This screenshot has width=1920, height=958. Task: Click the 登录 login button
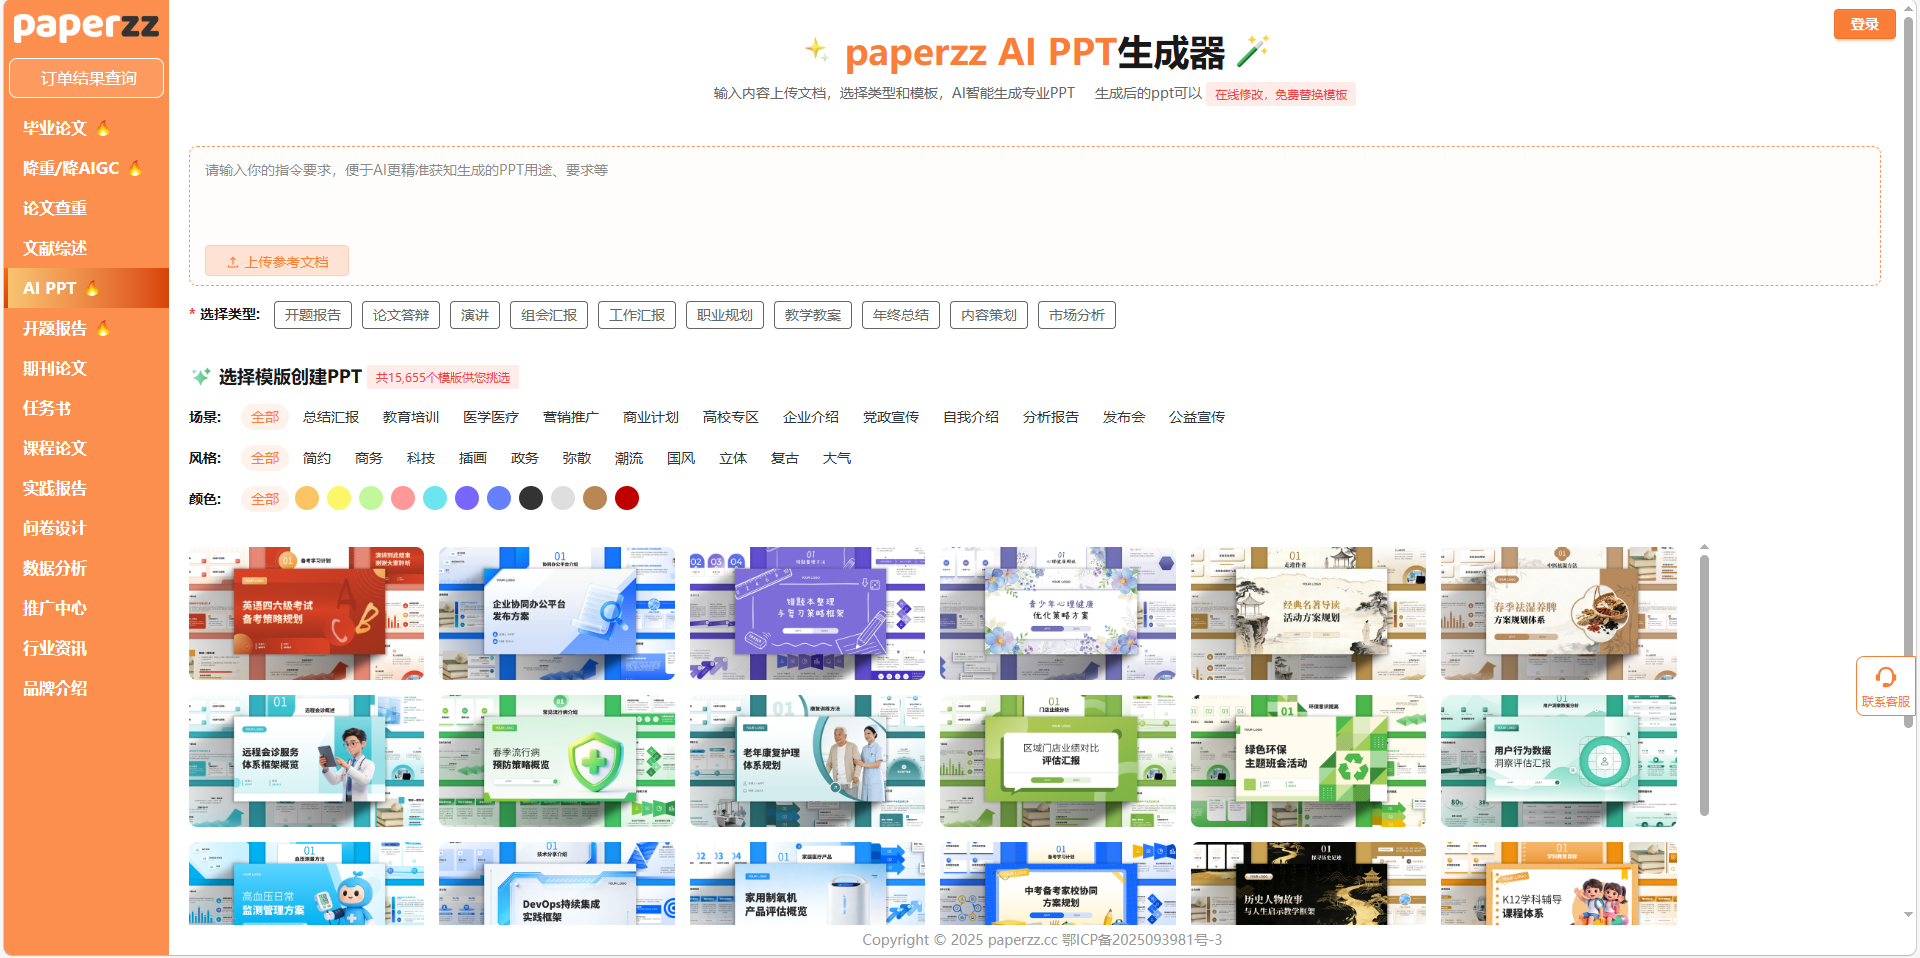pyautogui.click(x=1864, y=24)
